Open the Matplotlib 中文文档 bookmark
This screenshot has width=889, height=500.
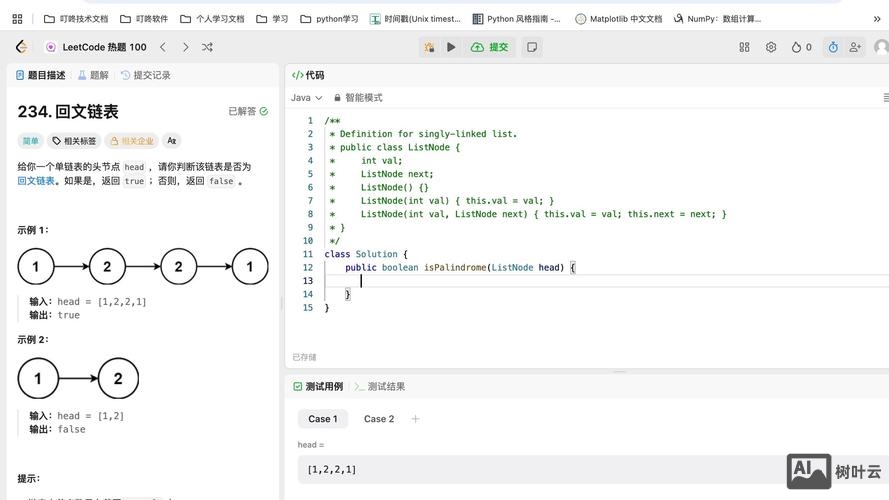[x=619, y=19]
